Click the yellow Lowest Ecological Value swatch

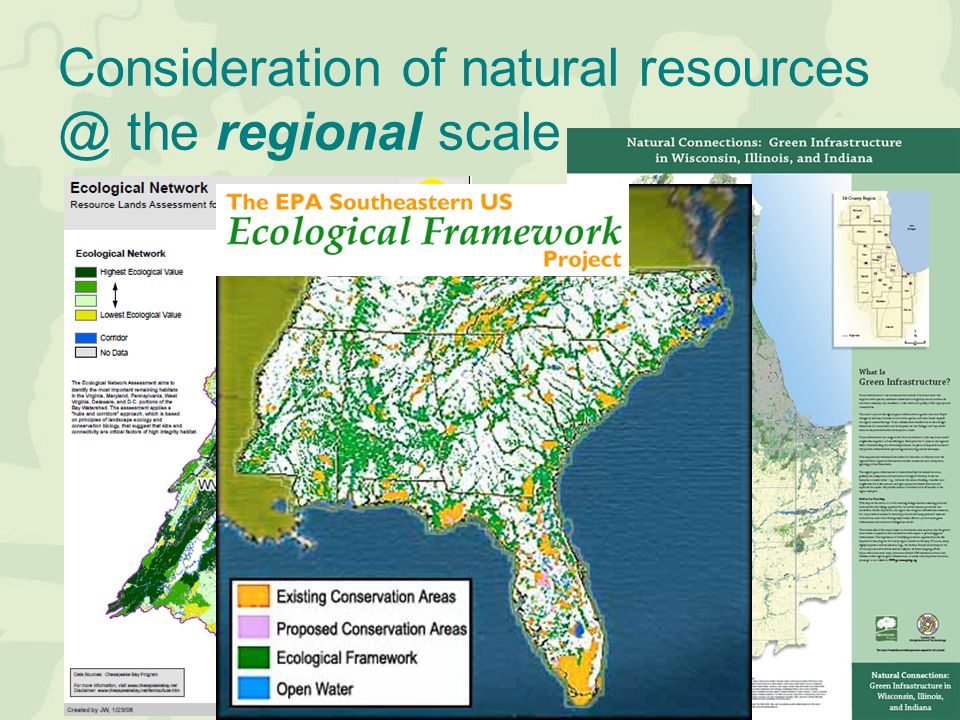(86, 315)
